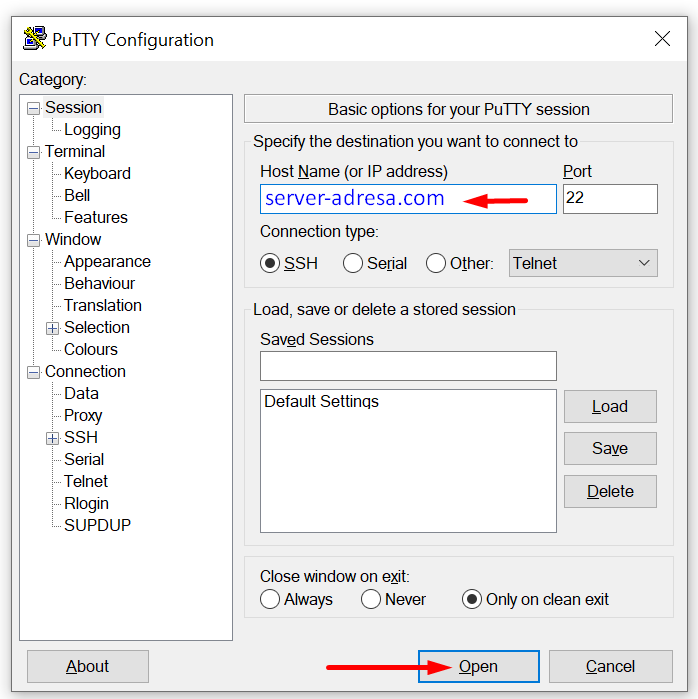Image resolution: width=698 pixels, height=699 pixels.
Task: Open the Logging category
Action: click(x=92, y=130)
